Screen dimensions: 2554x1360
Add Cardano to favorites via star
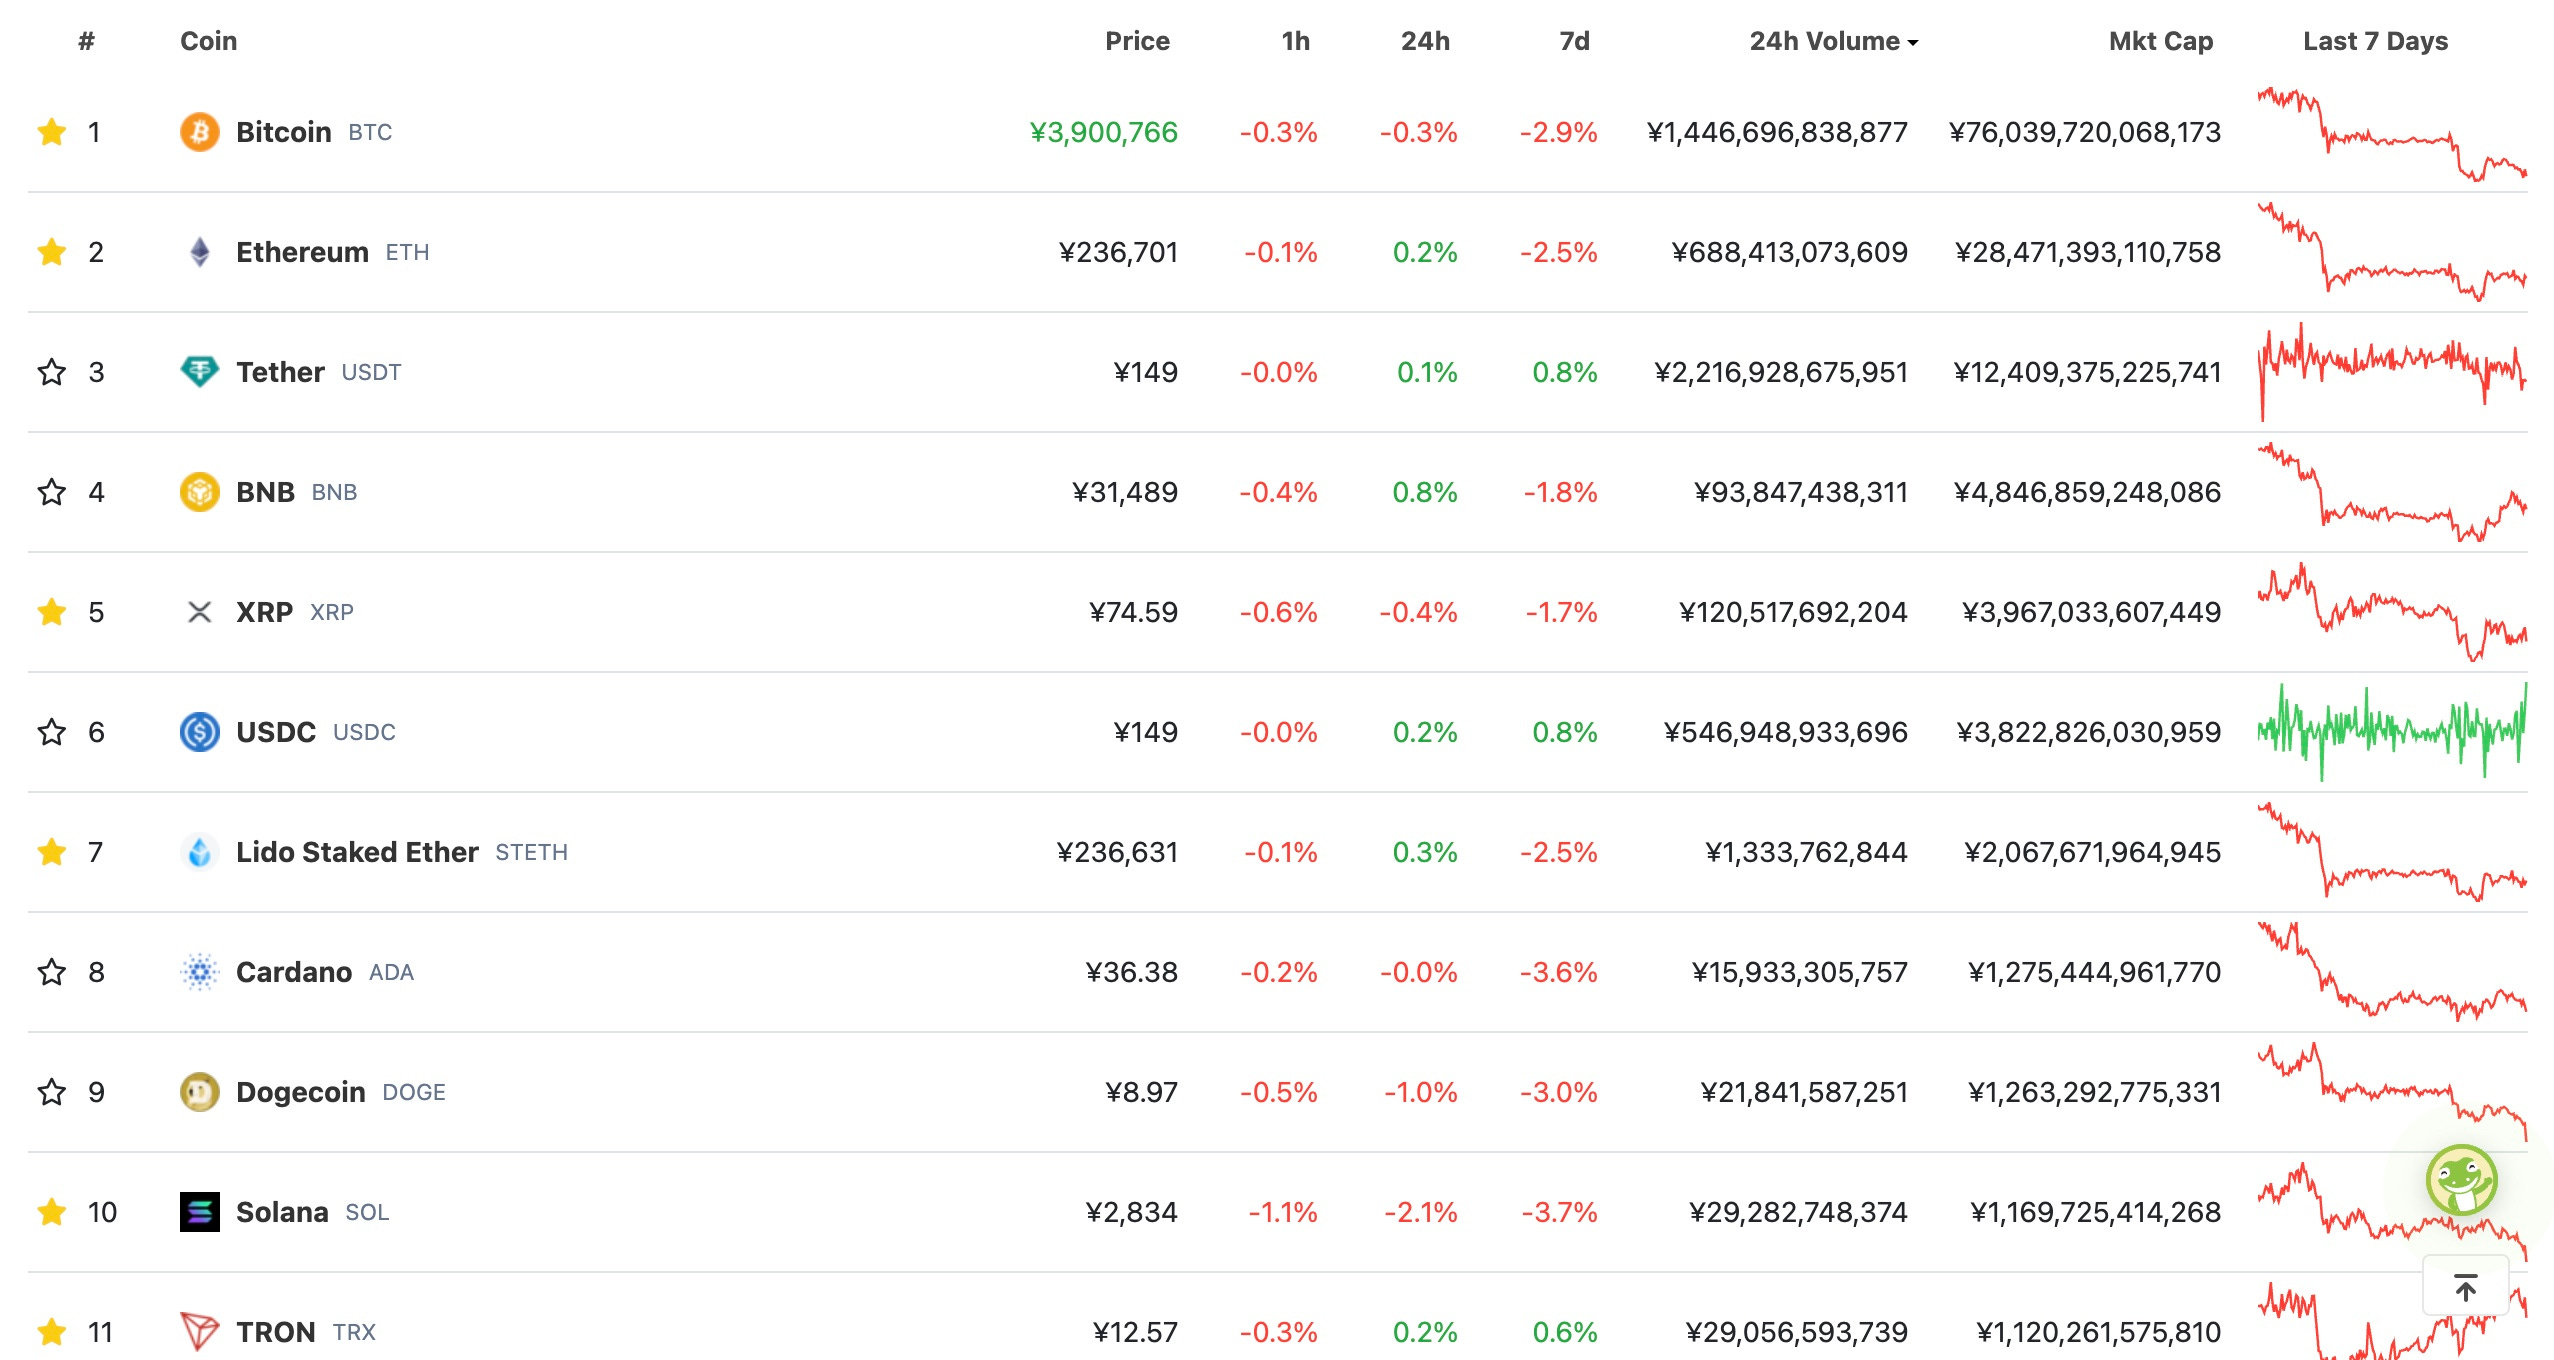tap(52, 972)
